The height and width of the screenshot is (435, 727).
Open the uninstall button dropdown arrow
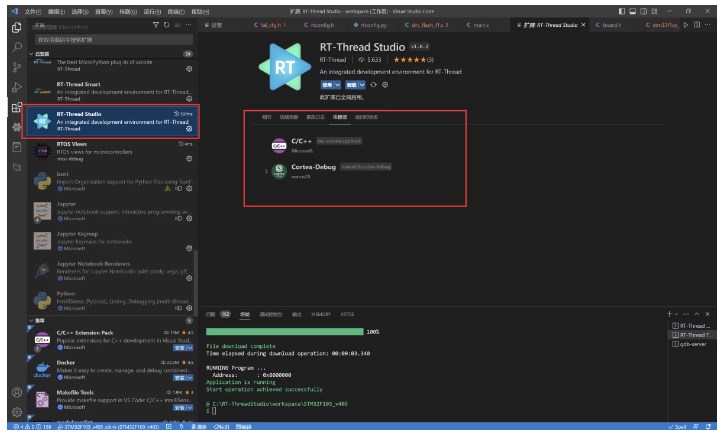point(362,85)
